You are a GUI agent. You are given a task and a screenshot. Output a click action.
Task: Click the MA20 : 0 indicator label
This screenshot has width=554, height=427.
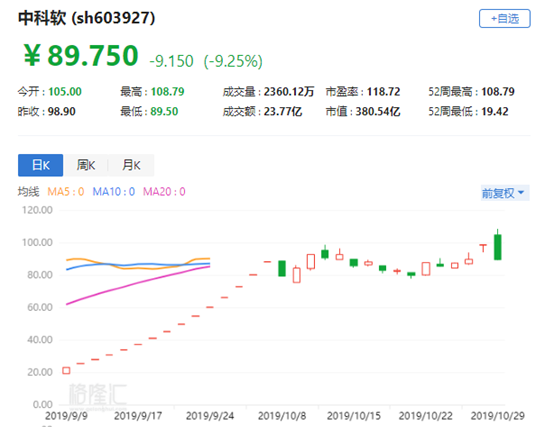(x=164, y=192)
